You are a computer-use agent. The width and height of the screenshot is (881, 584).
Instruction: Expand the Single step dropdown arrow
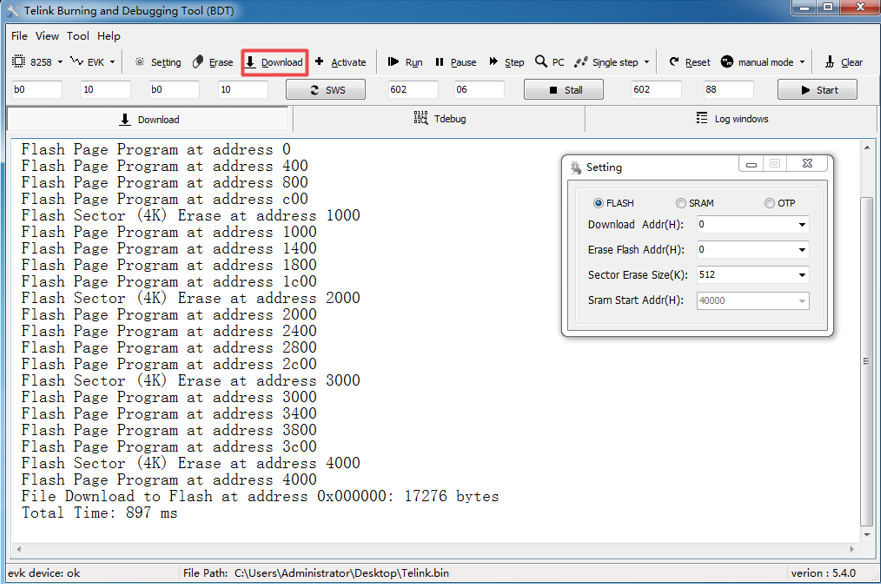647,62
